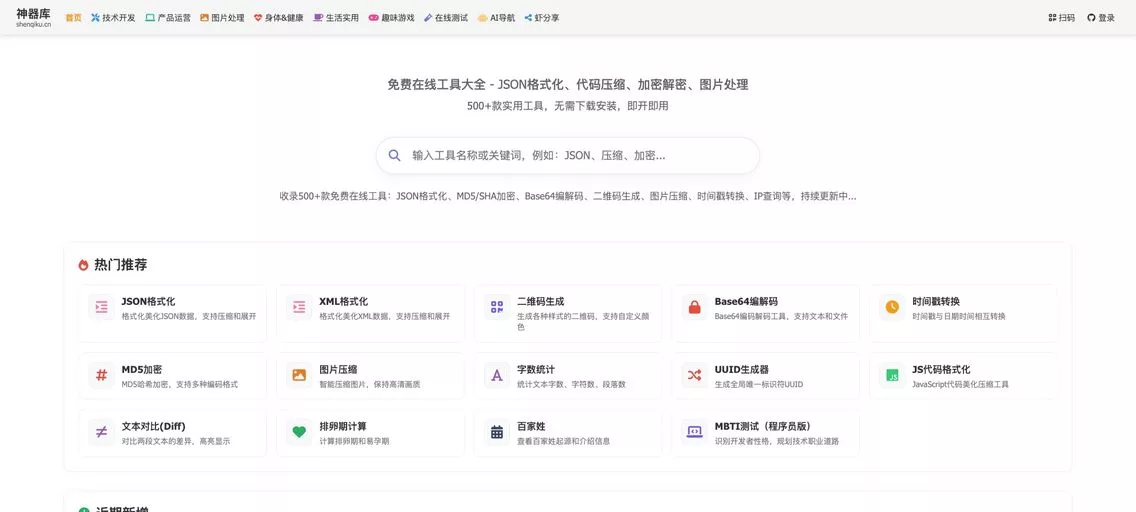The image size is (1136, 512).
Task: Click the Base64编解码 lock icon
Action: 695,307
